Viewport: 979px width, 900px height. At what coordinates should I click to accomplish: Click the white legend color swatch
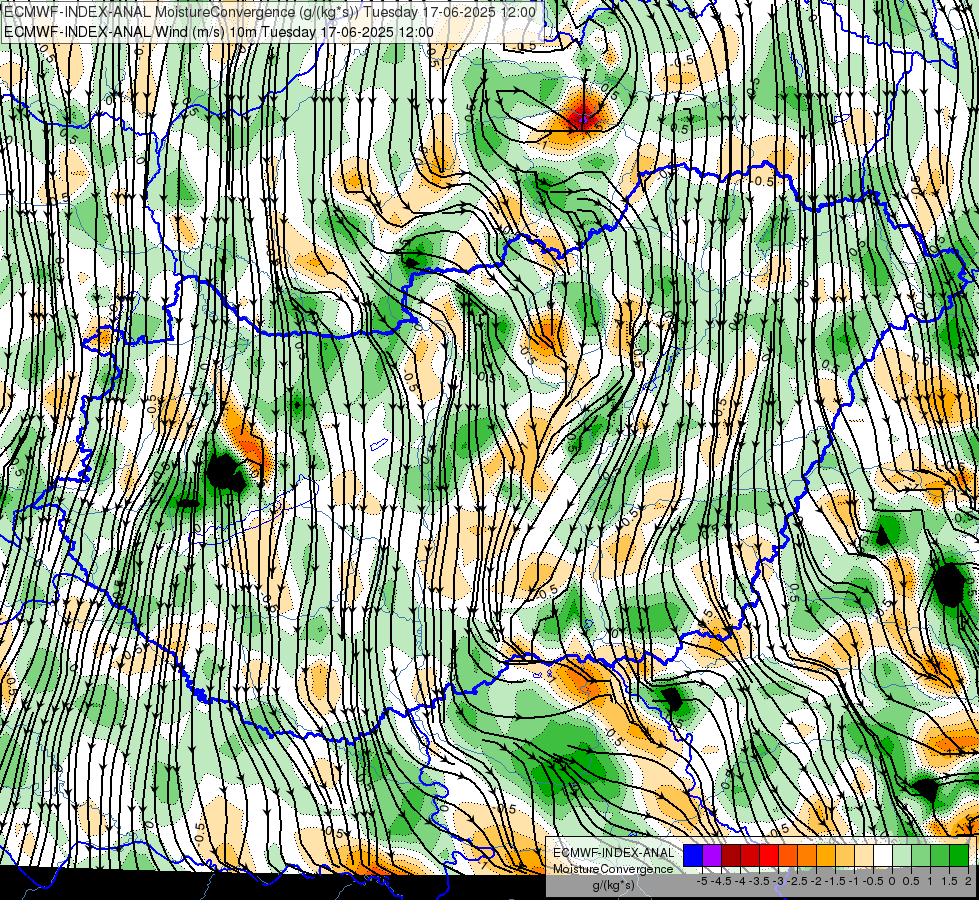click(x=883, y=855)
